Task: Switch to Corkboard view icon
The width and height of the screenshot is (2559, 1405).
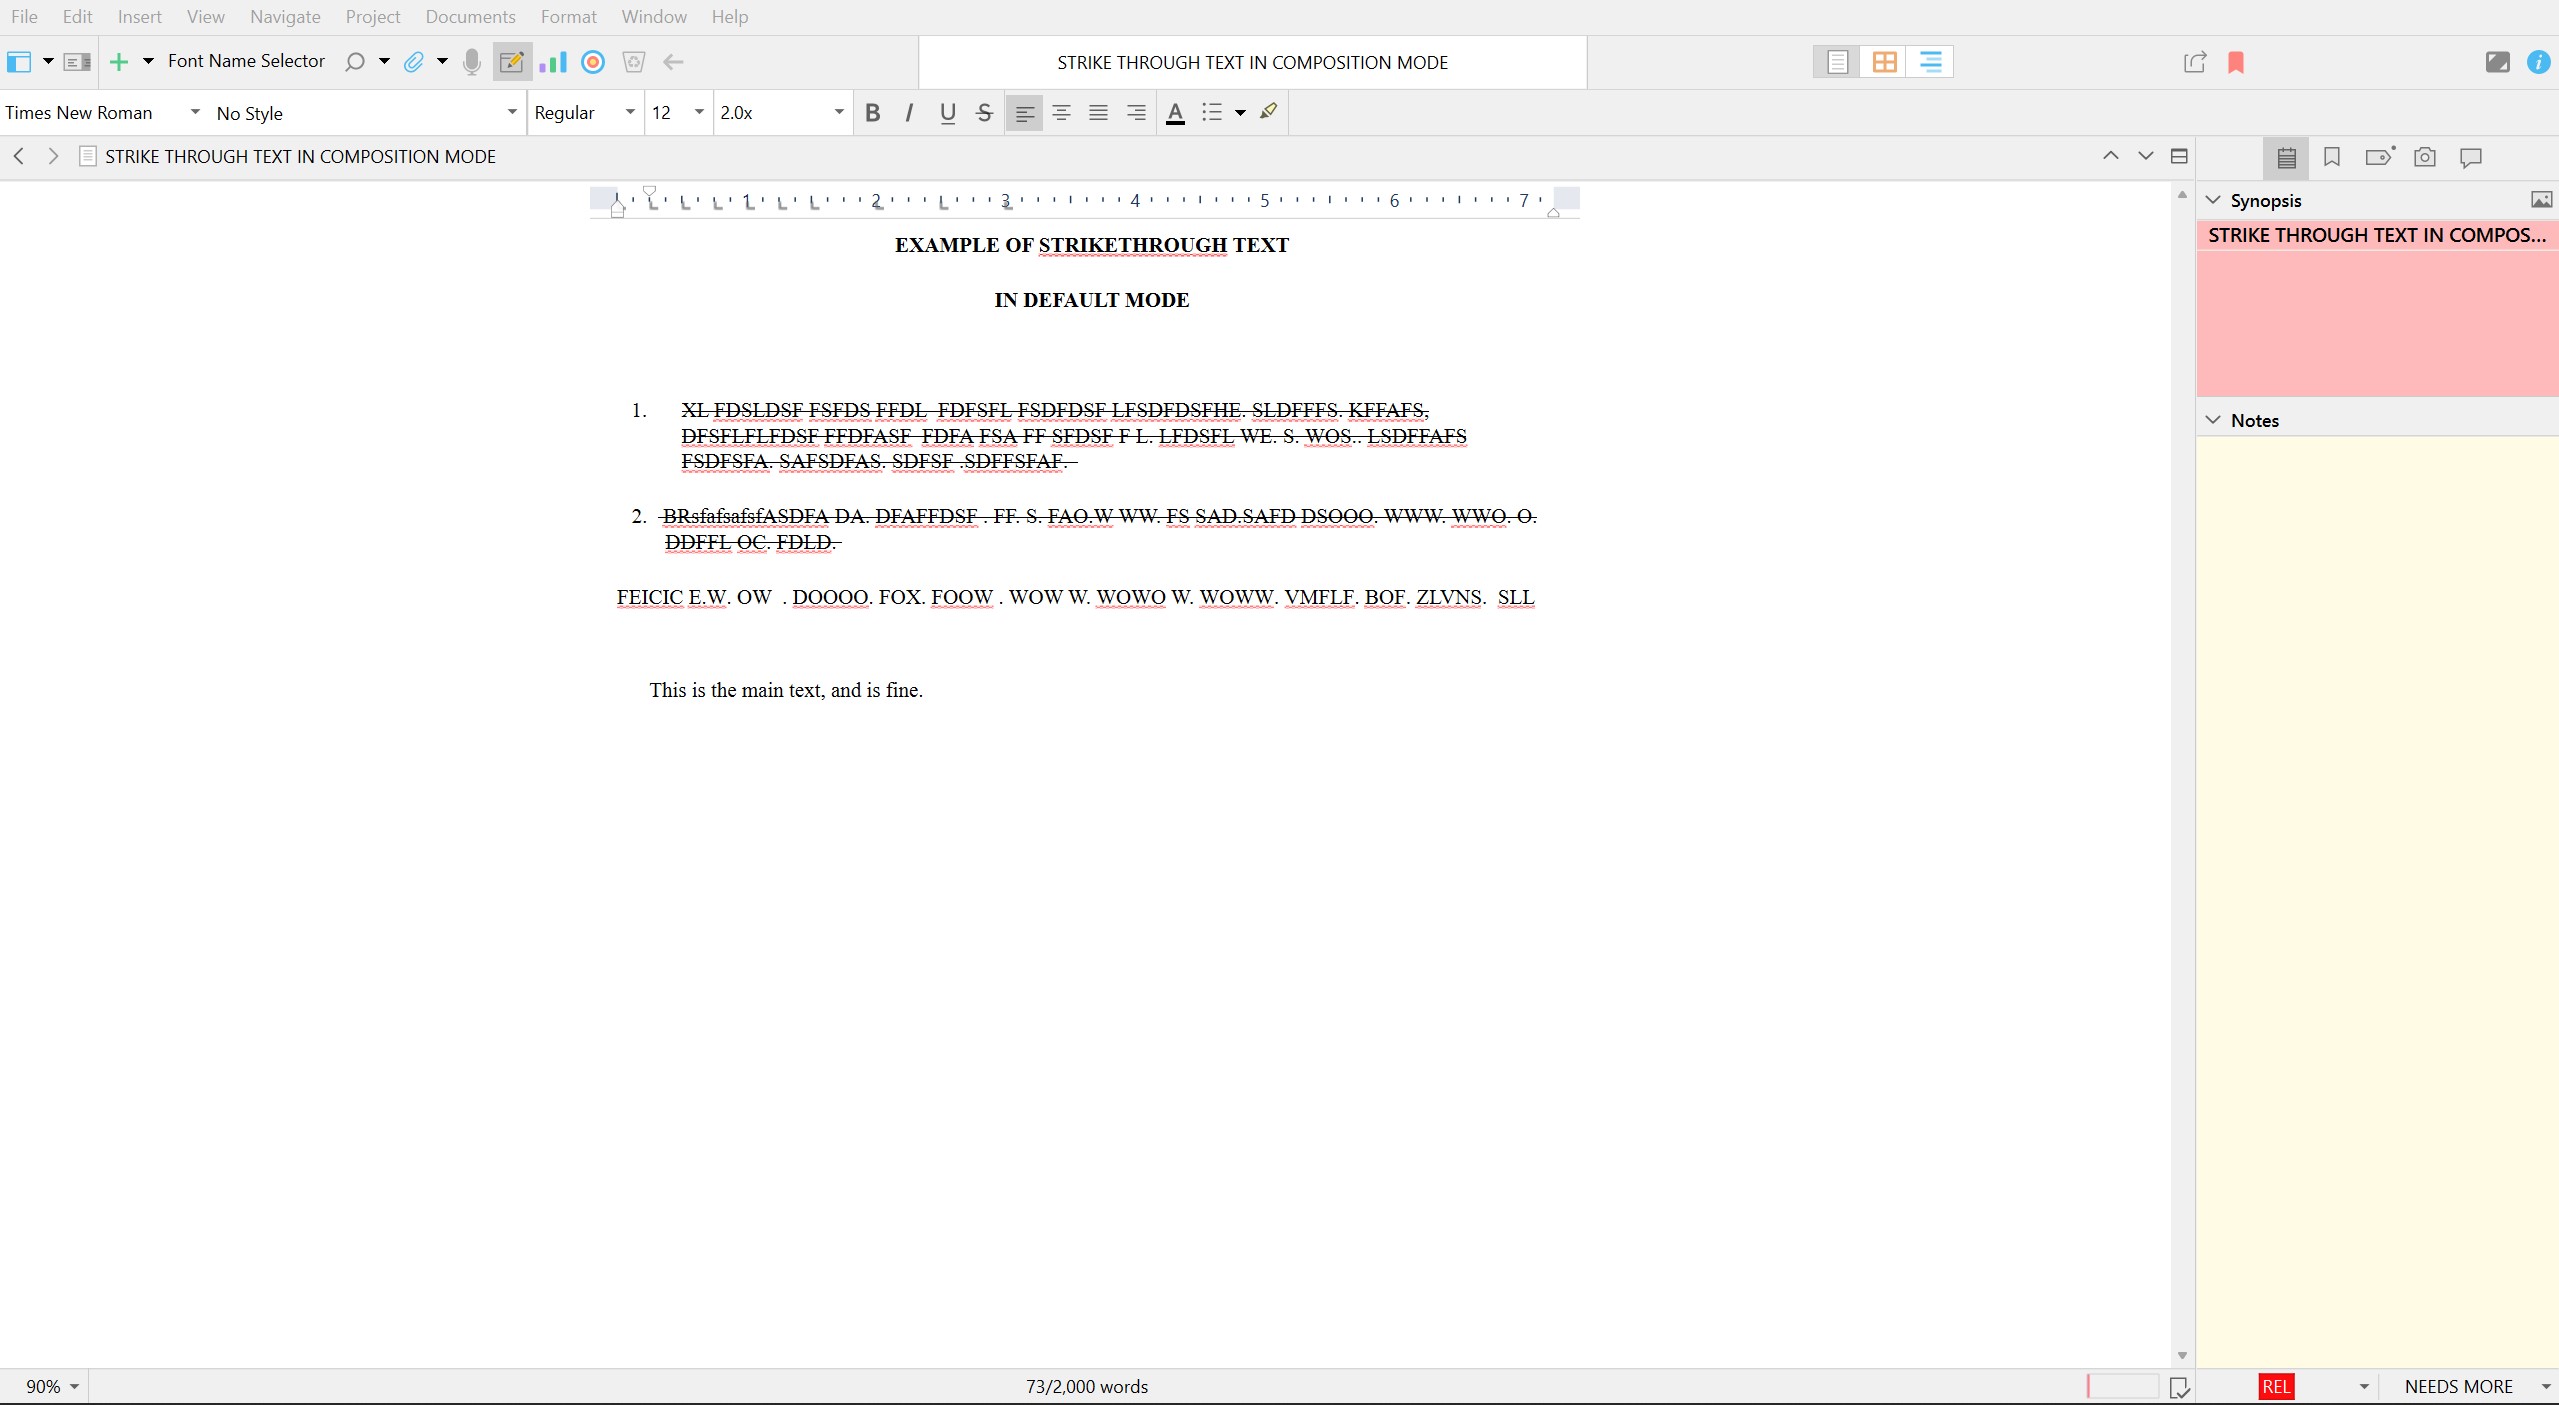Action: pyautogui.click(x=1884, y=61)
